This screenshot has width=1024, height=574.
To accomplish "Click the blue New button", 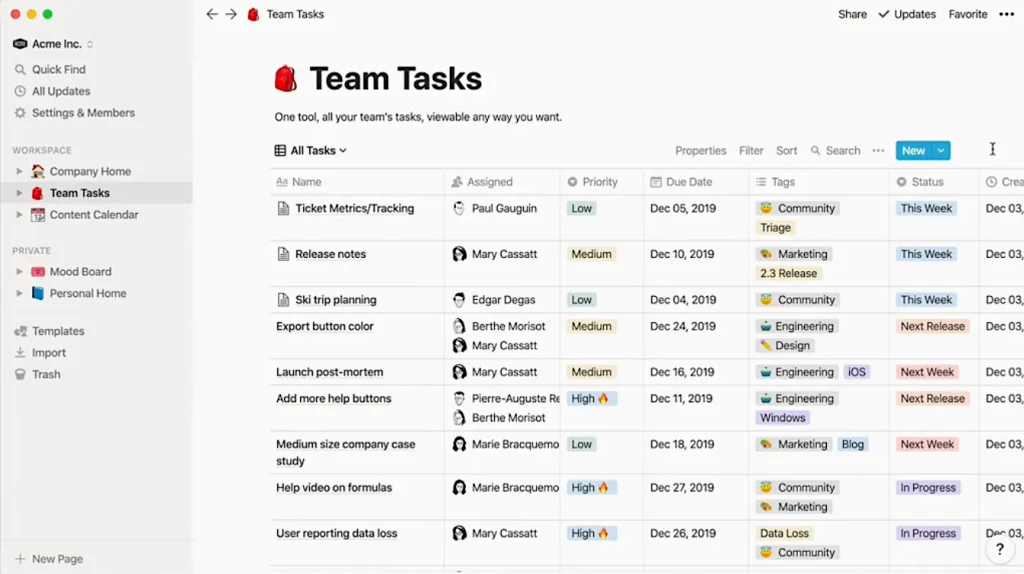I will [913, 151].
